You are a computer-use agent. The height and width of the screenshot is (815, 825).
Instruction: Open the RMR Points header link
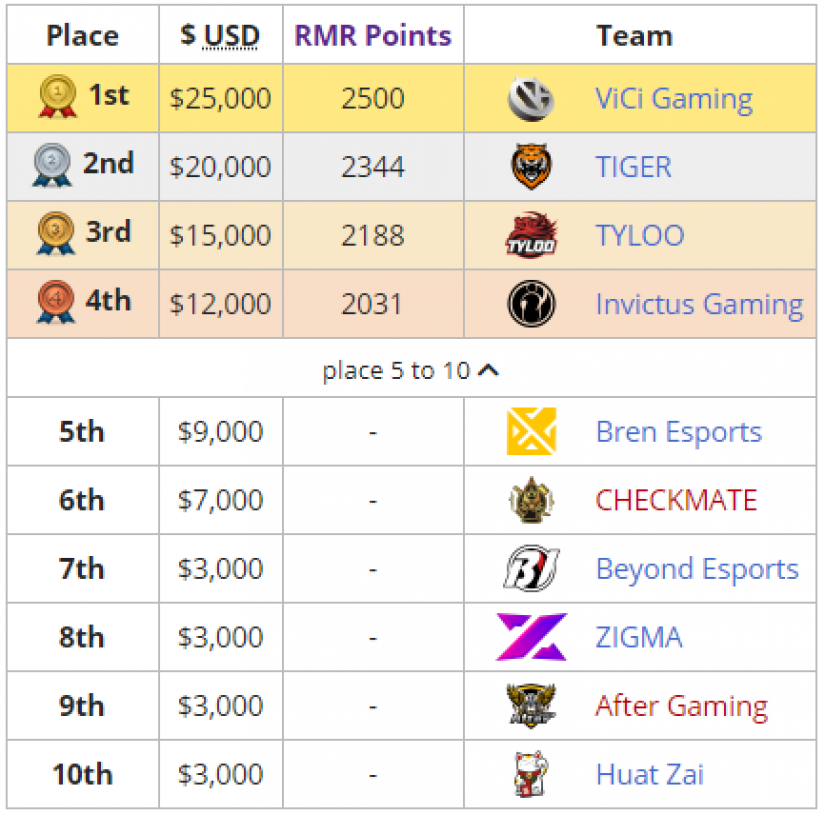click(373, 36)
